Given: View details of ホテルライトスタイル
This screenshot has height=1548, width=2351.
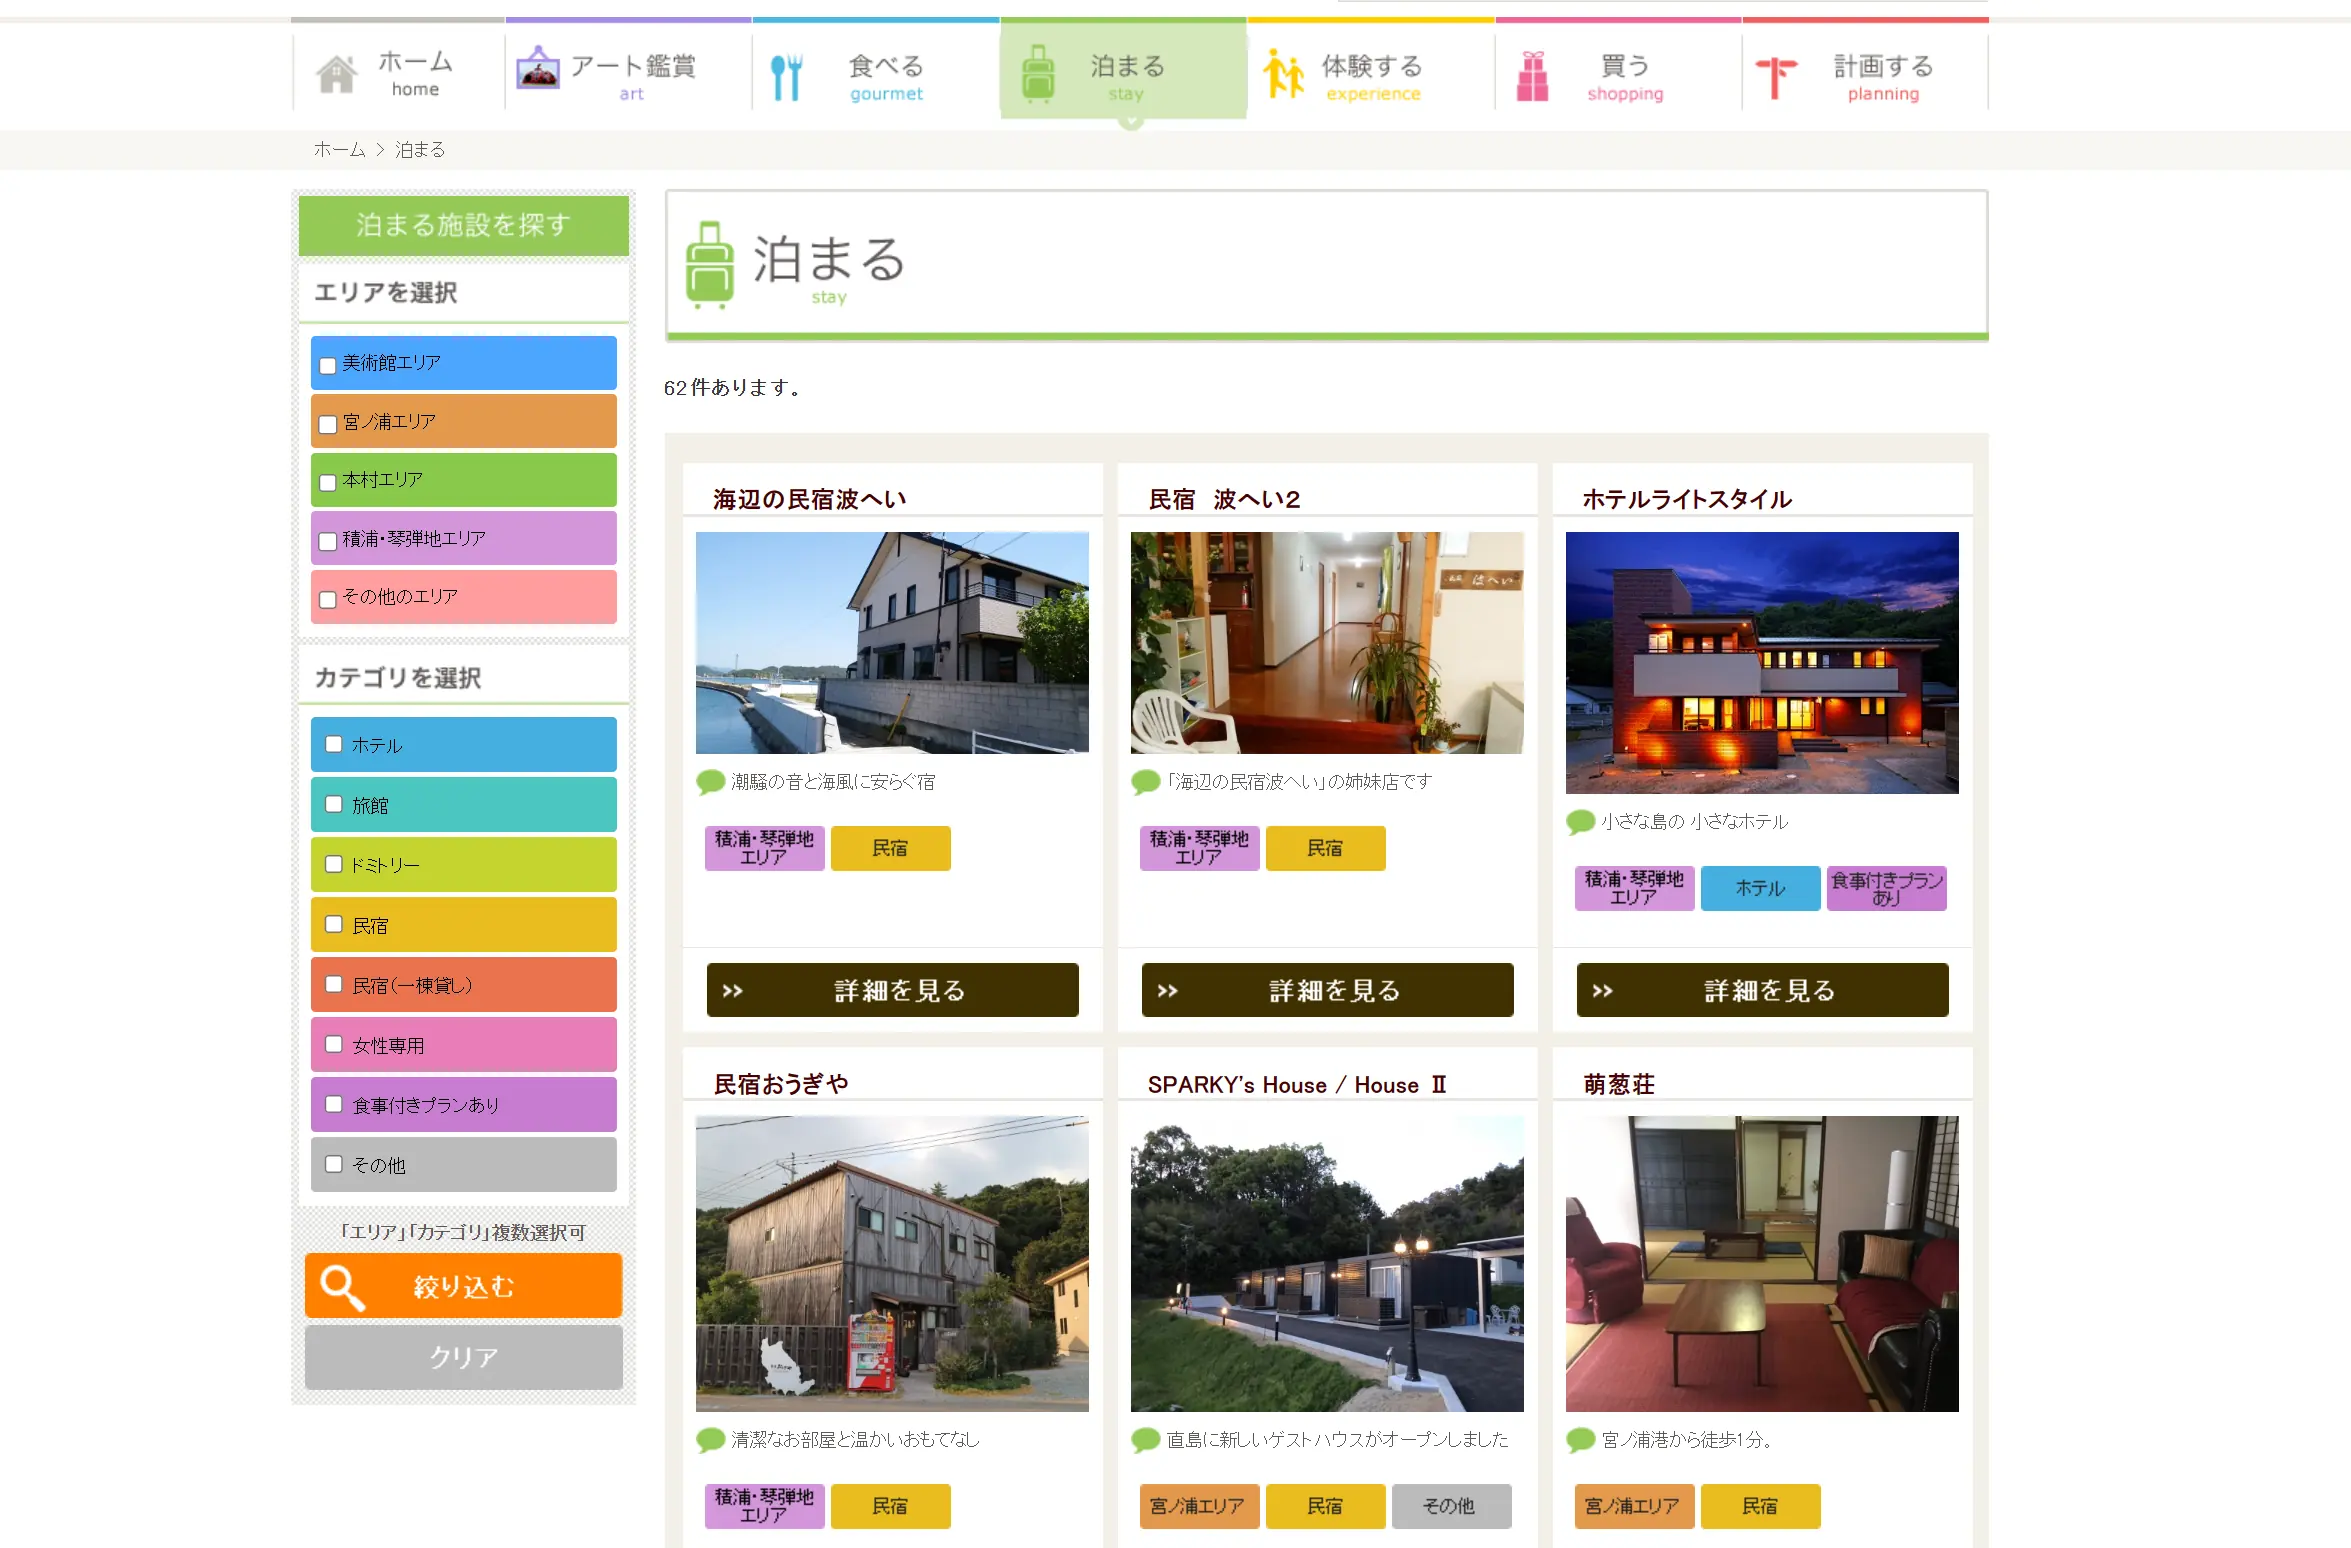Looking at the screenshot, I should (x=1761, y=990).
